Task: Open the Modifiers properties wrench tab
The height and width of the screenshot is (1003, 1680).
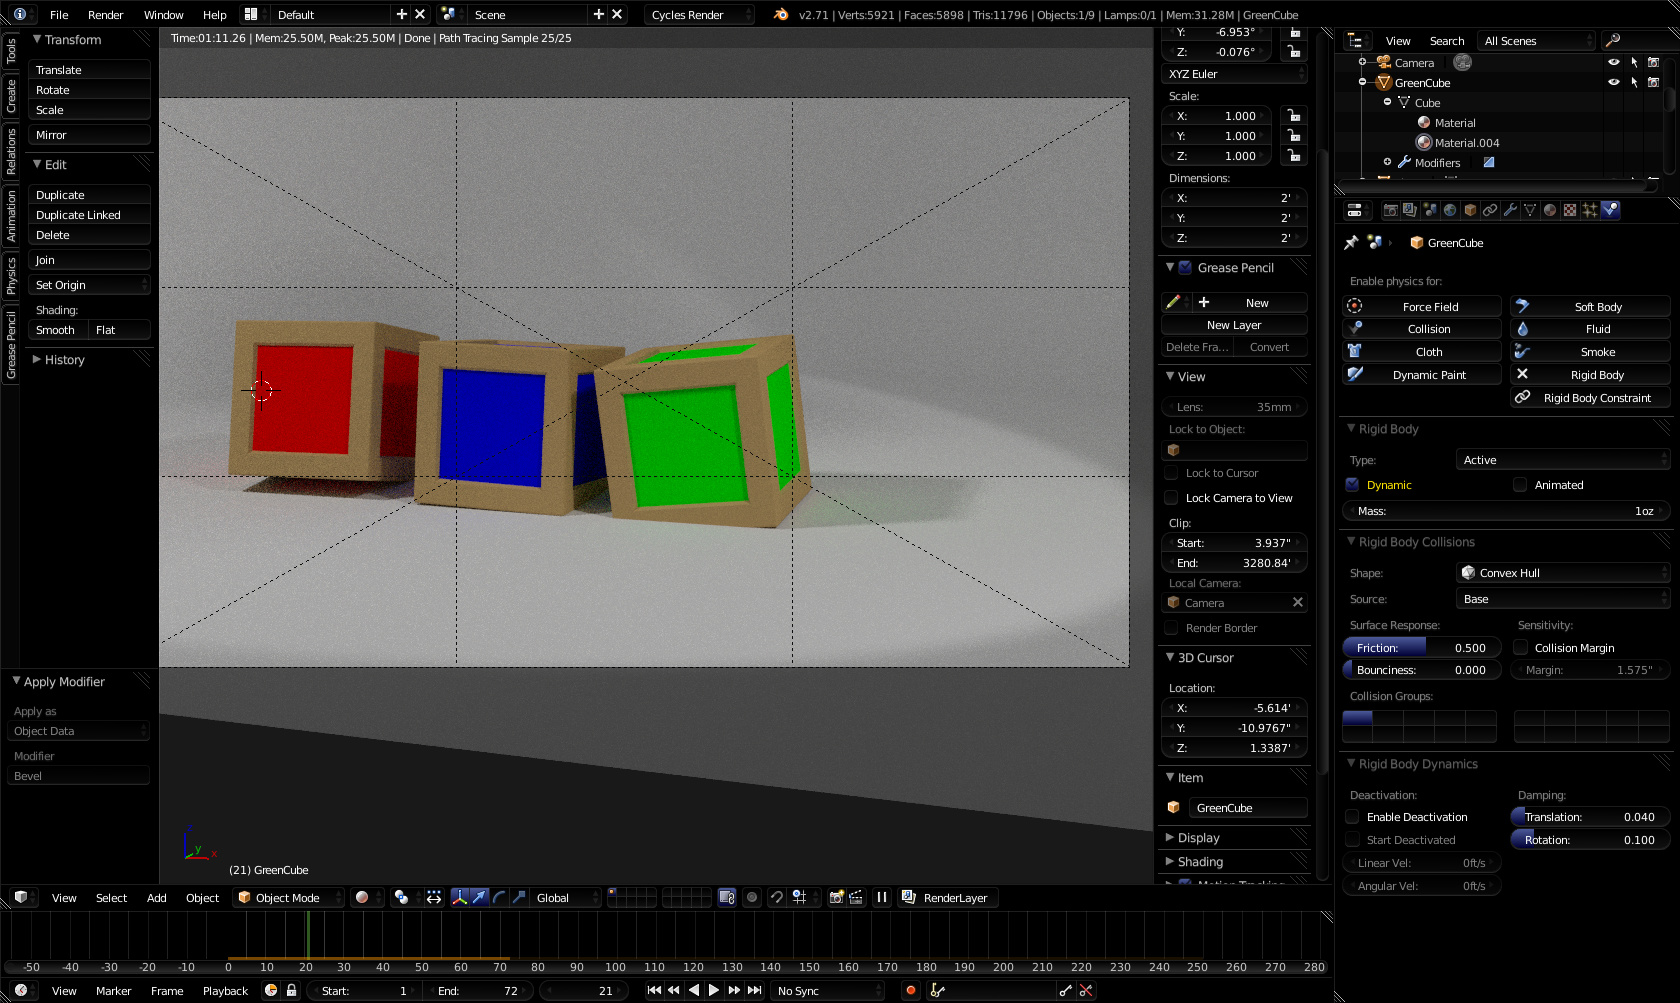Action: (1510, 210)
